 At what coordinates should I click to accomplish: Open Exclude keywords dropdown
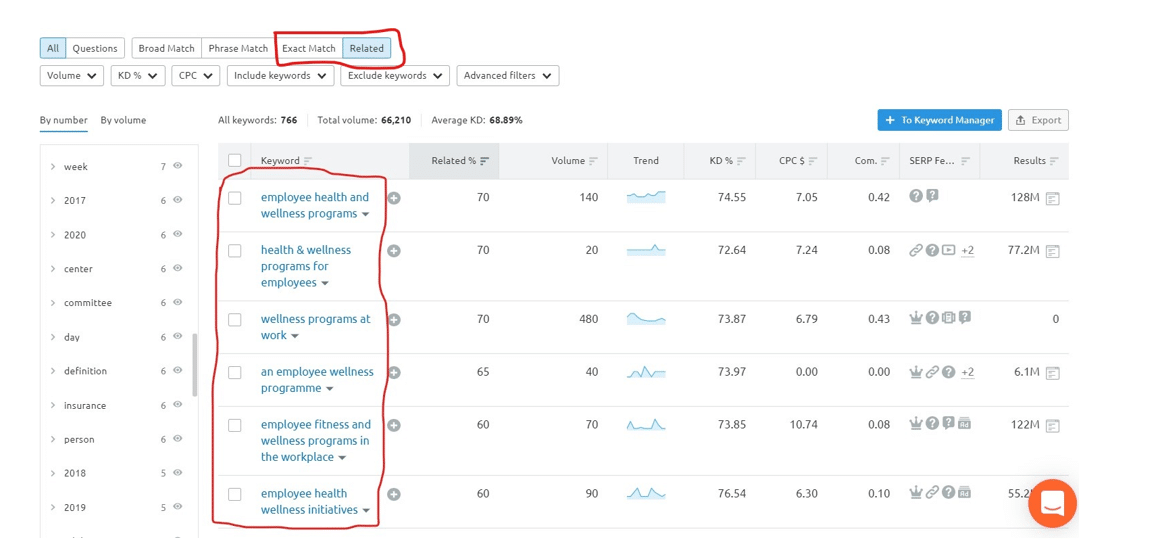coord(395,76)
